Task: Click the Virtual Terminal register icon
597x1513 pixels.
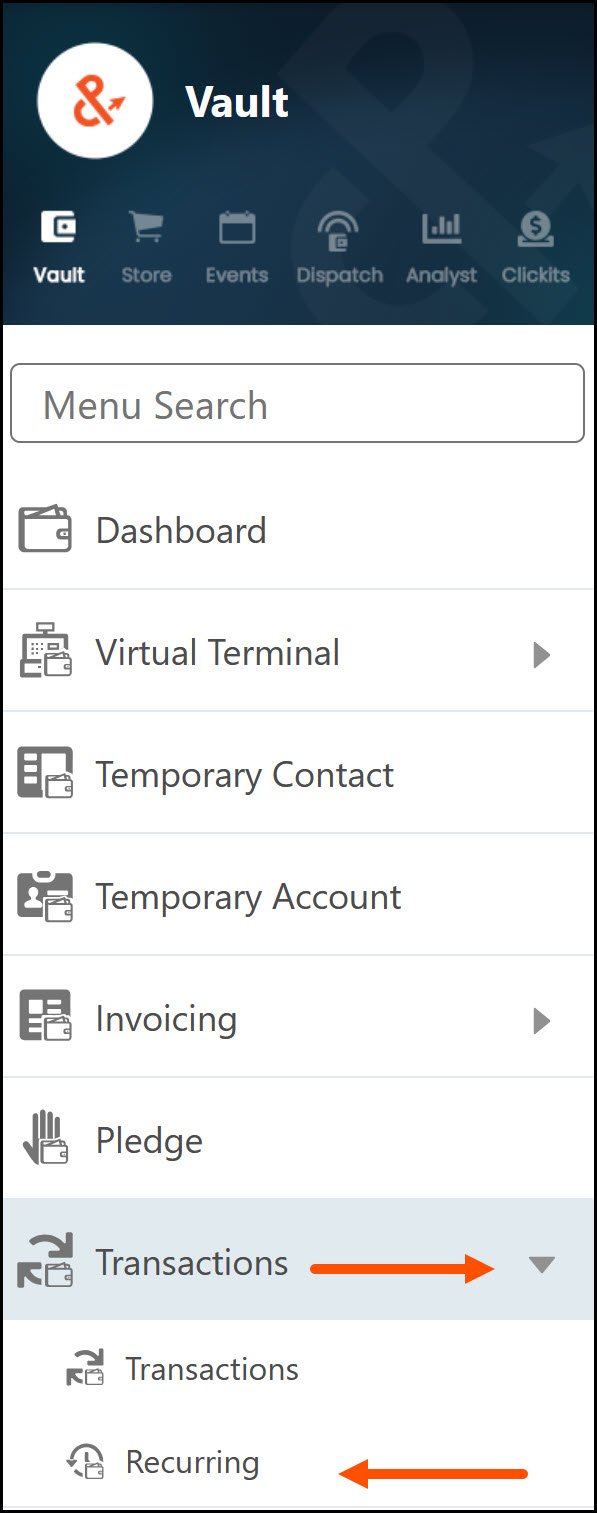Action: pos(45,651)
